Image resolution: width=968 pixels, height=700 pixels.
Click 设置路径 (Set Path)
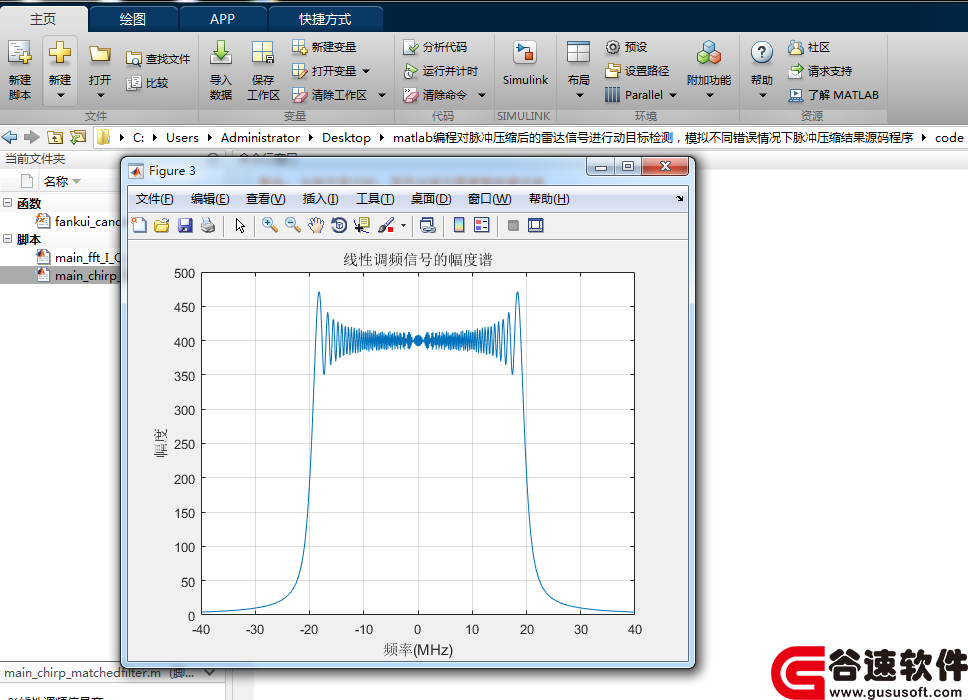point(638,71)
